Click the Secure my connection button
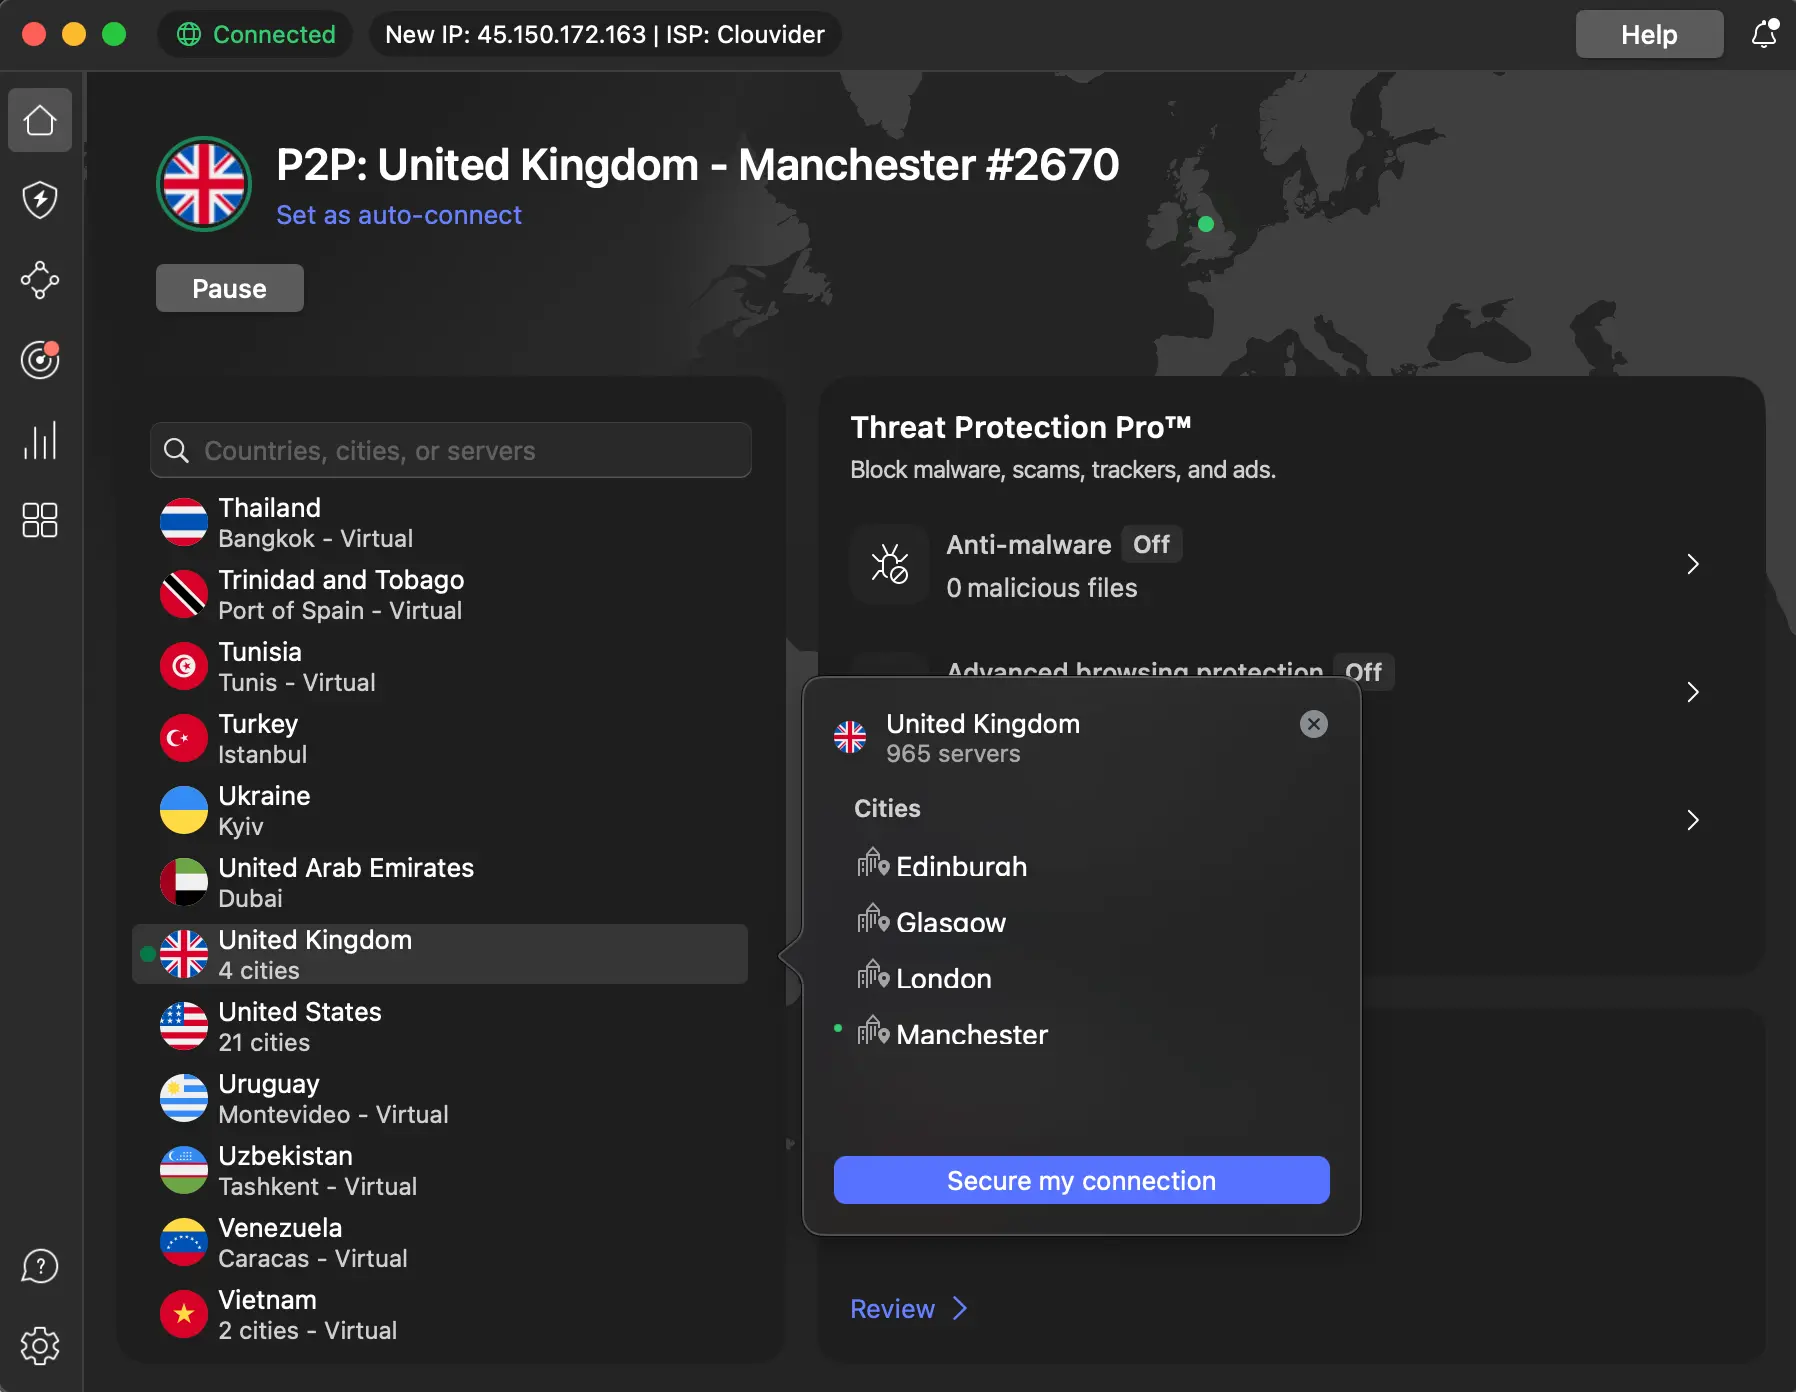The image size is (1796, 1392). point(1081,1180)
